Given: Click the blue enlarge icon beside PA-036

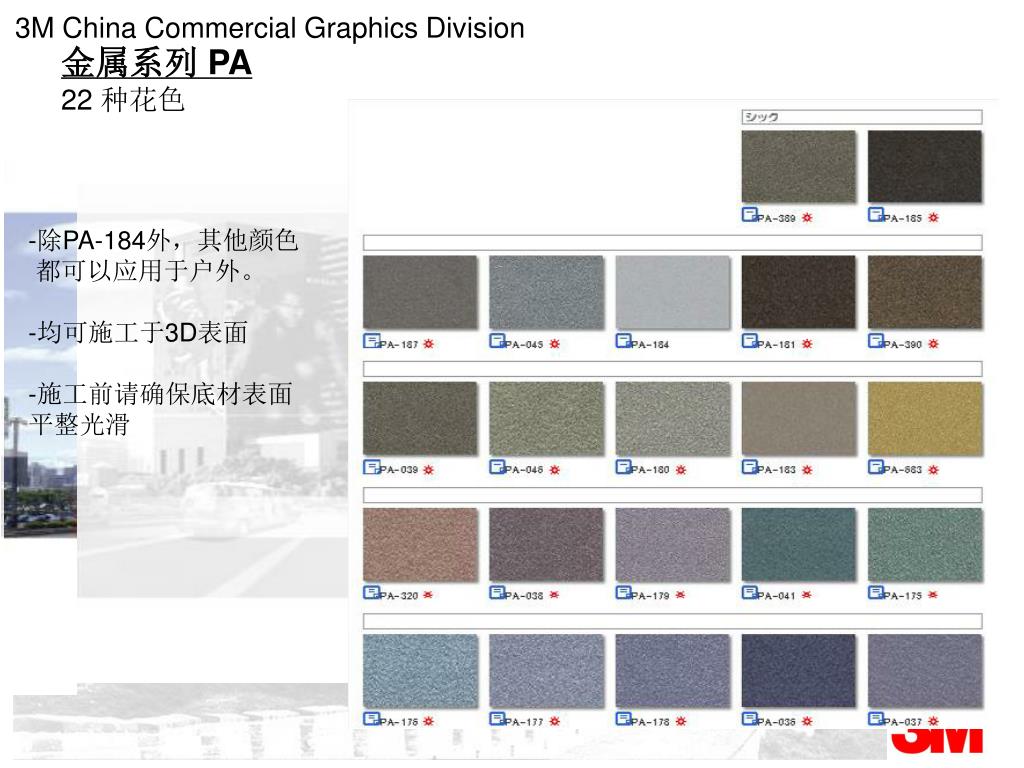Looking at the screenshot, I should pos(750,718).
